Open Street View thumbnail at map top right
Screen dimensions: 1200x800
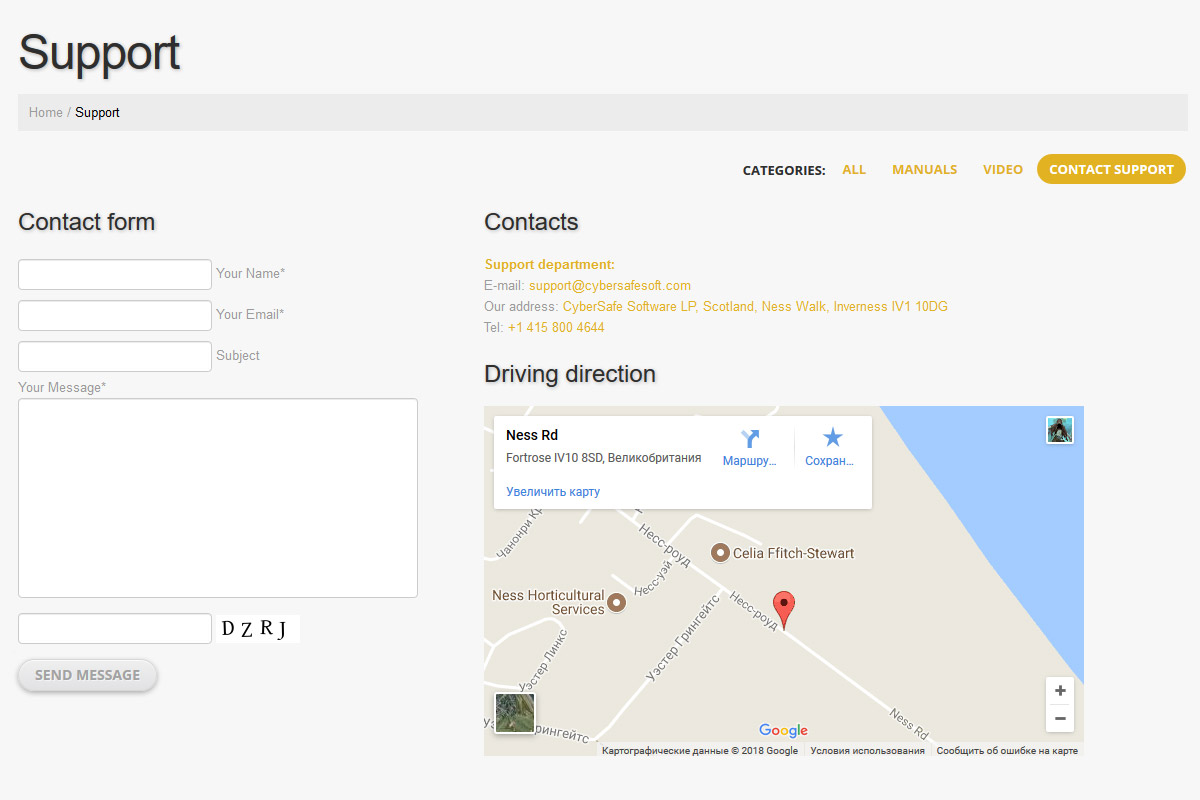1059,430
